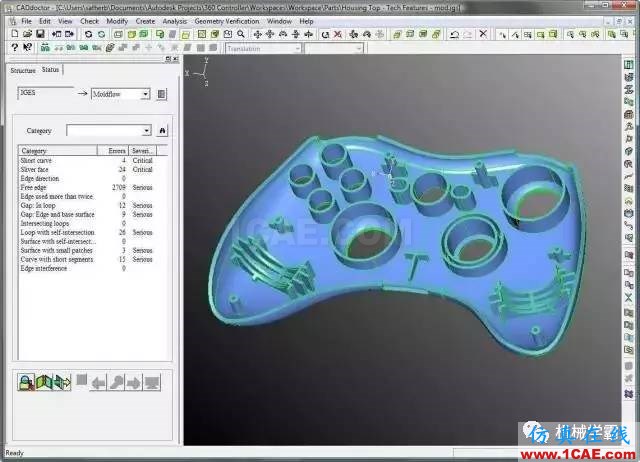Open the Window menu

(x=279, y=21)
